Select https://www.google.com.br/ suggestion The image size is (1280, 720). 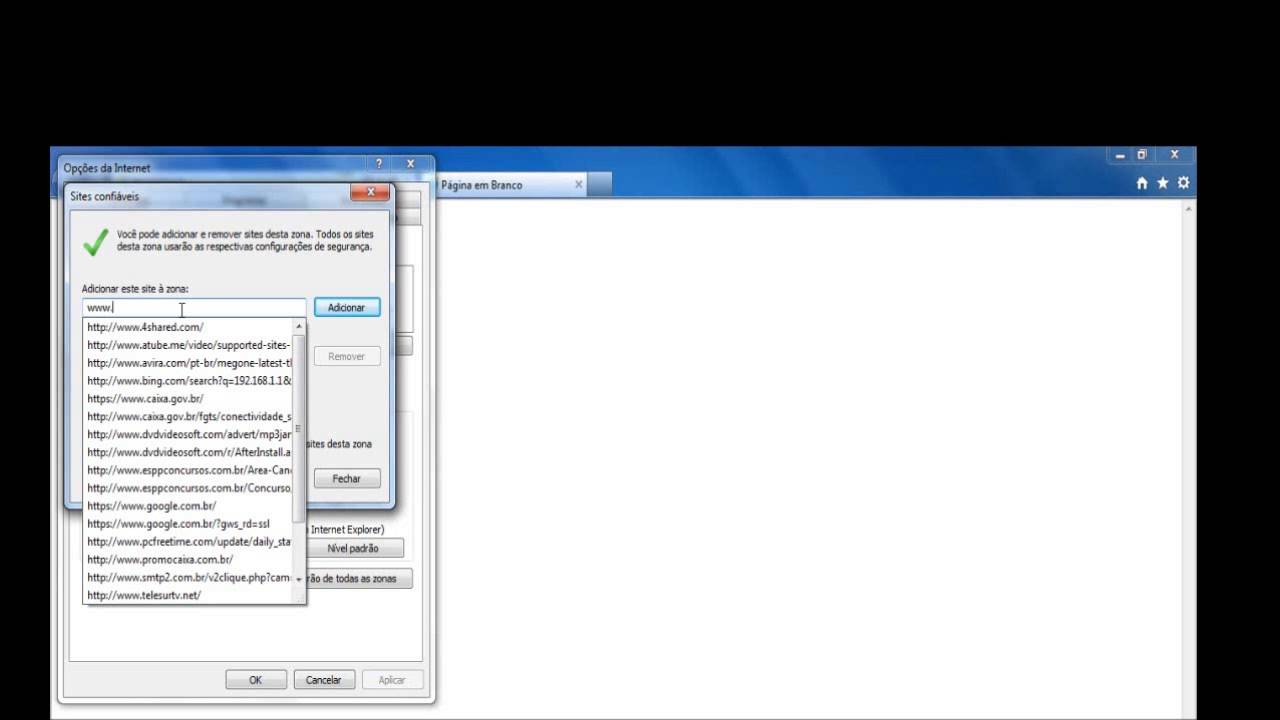[x=188, y=506]
